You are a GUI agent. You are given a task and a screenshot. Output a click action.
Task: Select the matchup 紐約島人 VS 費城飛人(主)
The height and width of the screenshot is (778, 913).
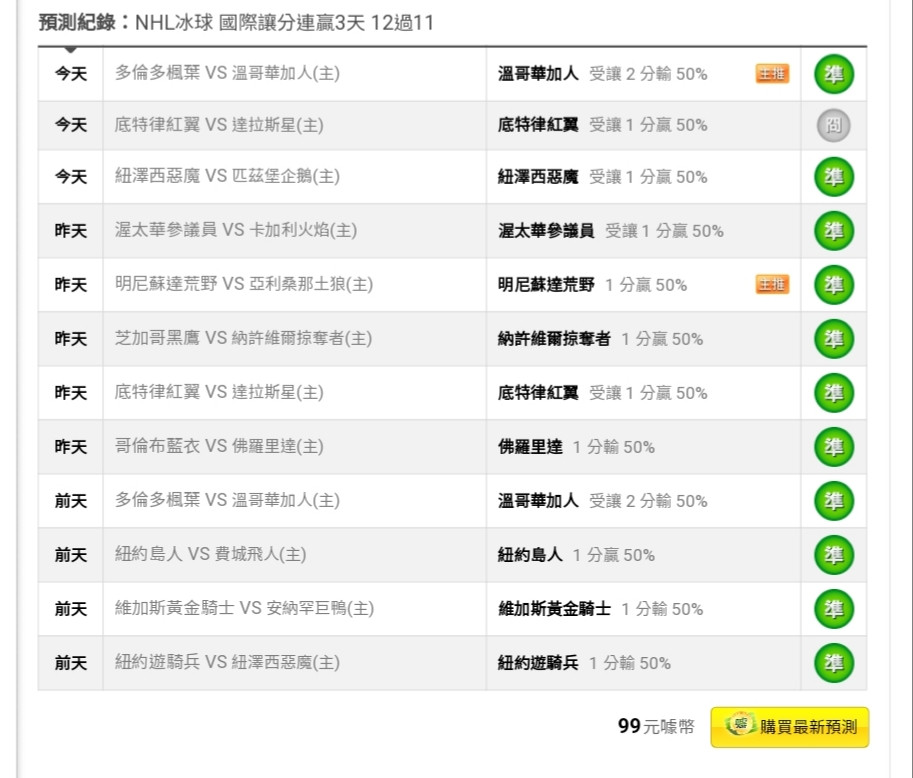(210, 554)
